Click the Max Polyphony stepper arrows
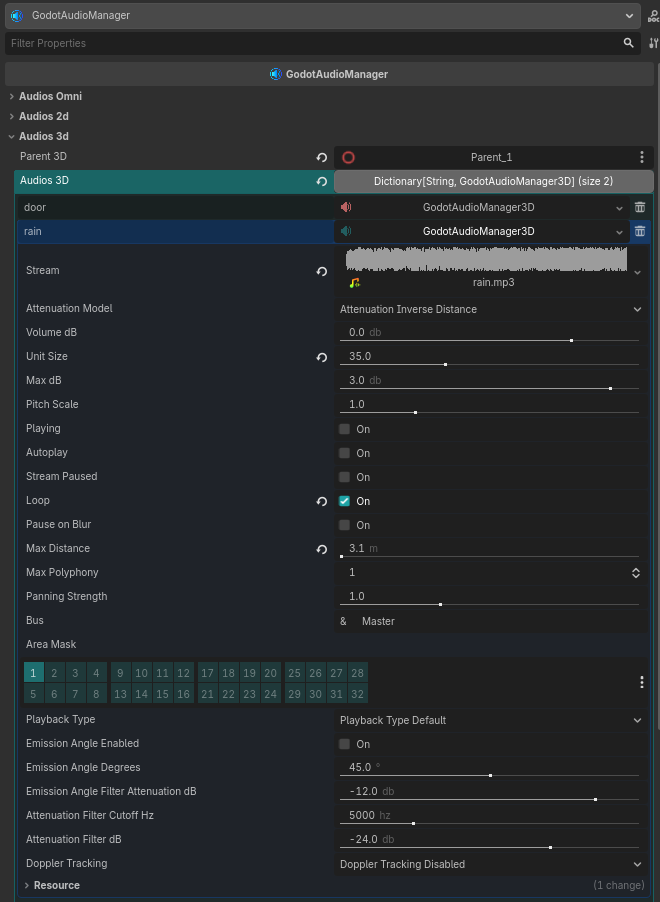 point(636,573)
